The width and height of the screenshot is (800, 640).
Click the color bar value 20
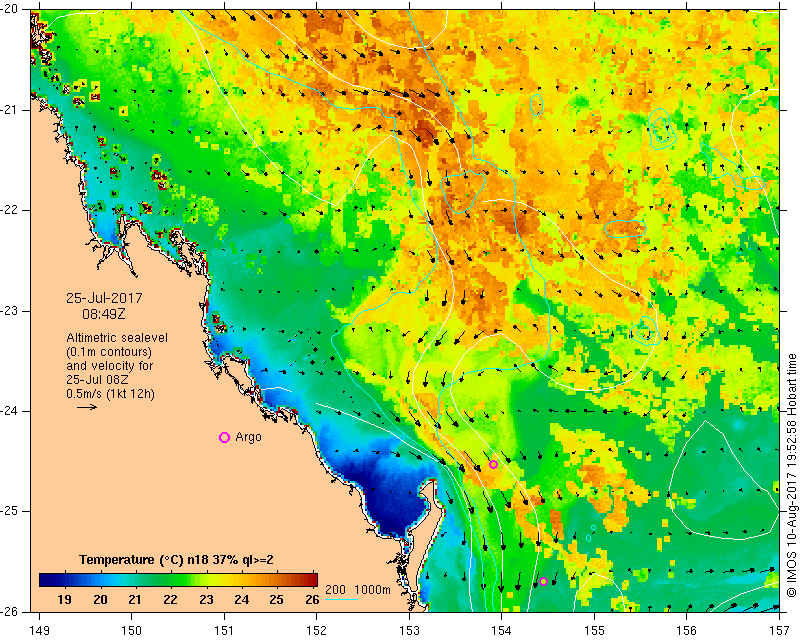(100, 599)
